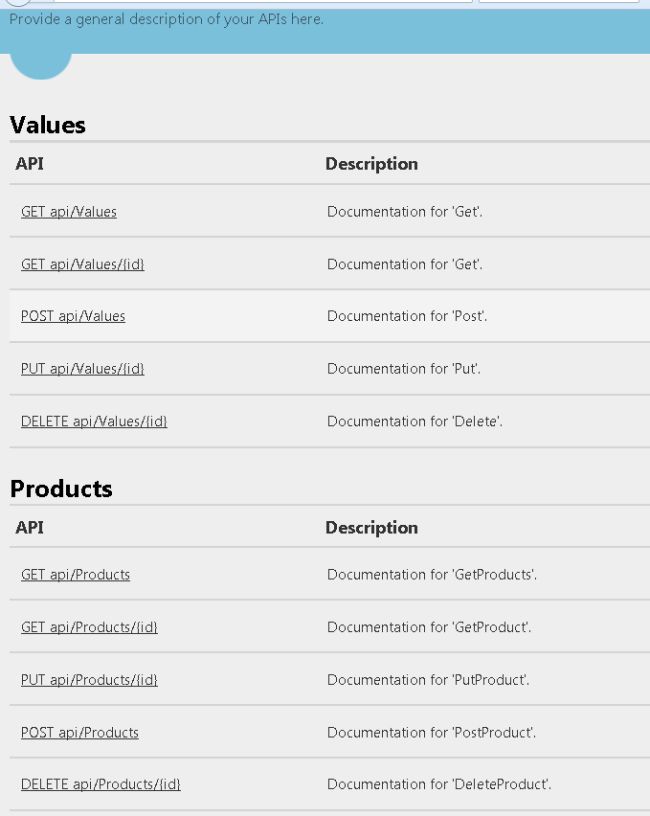Open the GET api/Values/{id} link
650x816 pixels.
point(83,264)
